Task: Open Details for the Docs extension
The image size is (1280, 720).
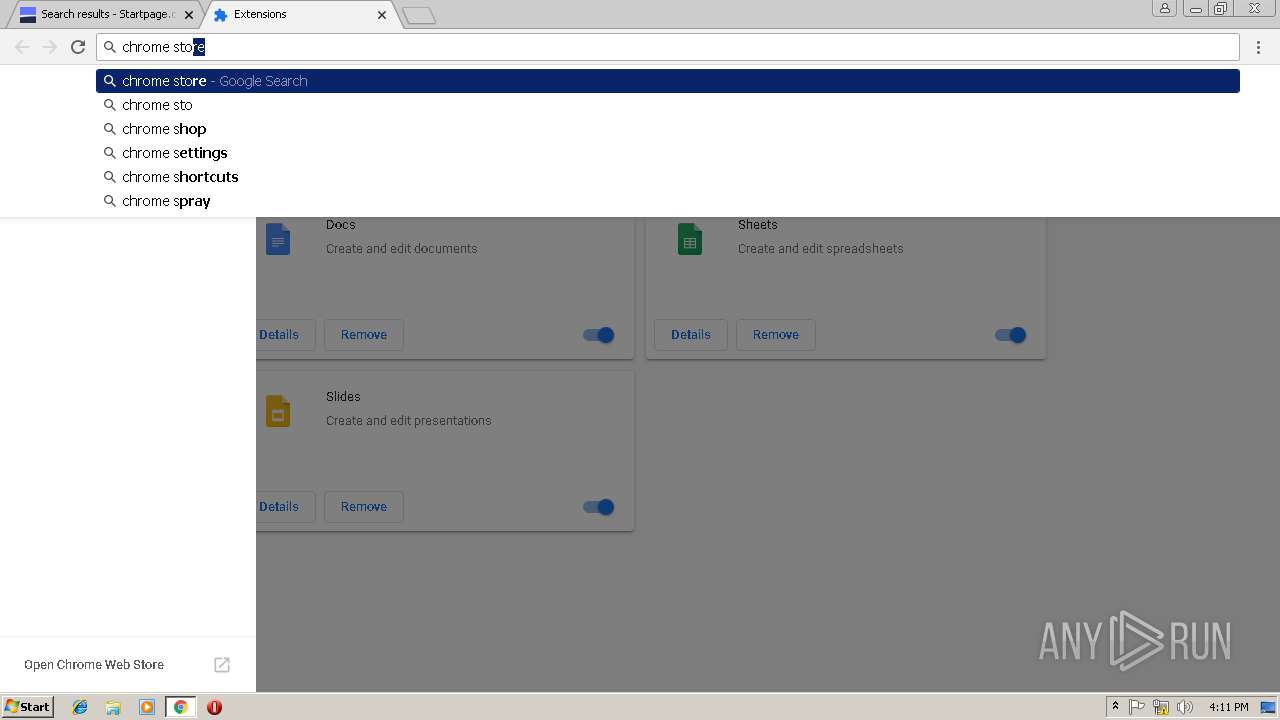Action: (285, 335)
